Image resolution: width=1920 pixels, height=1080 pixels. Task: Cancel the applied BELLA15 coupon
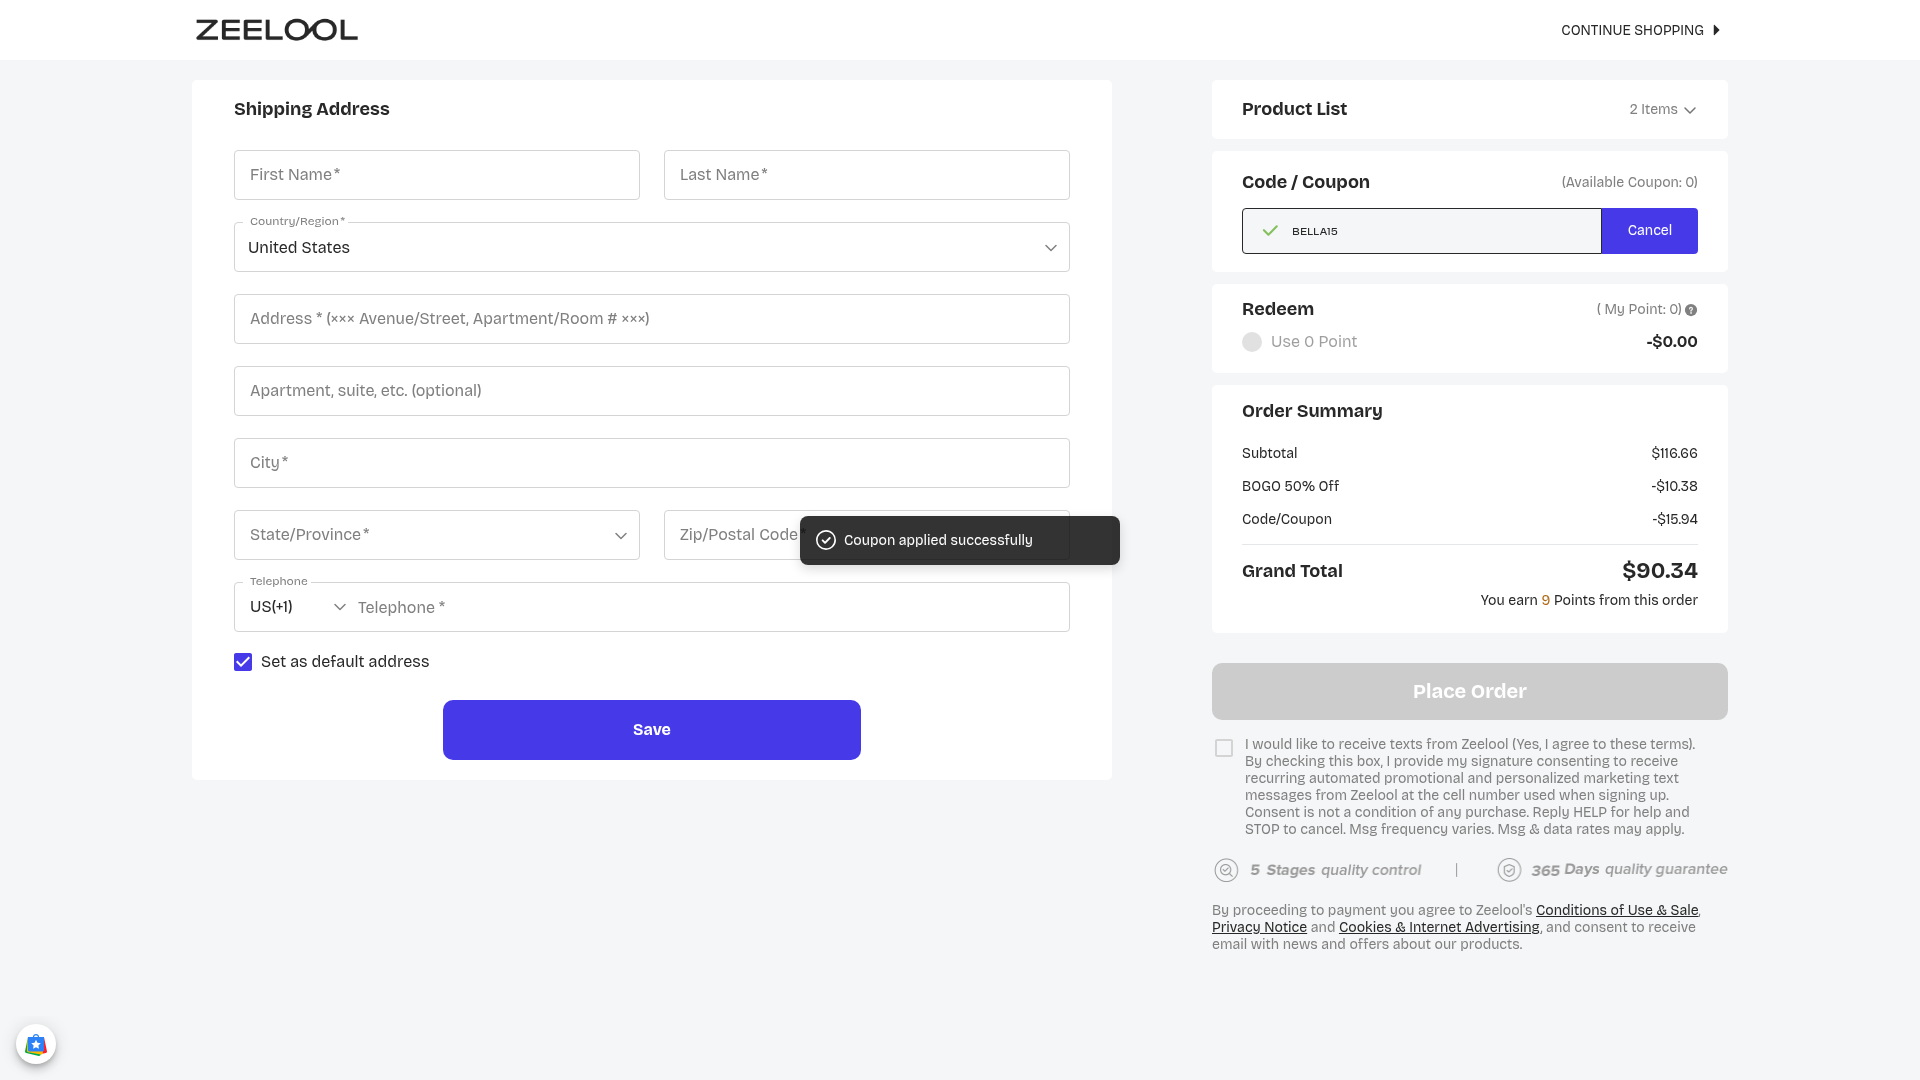1649,231
